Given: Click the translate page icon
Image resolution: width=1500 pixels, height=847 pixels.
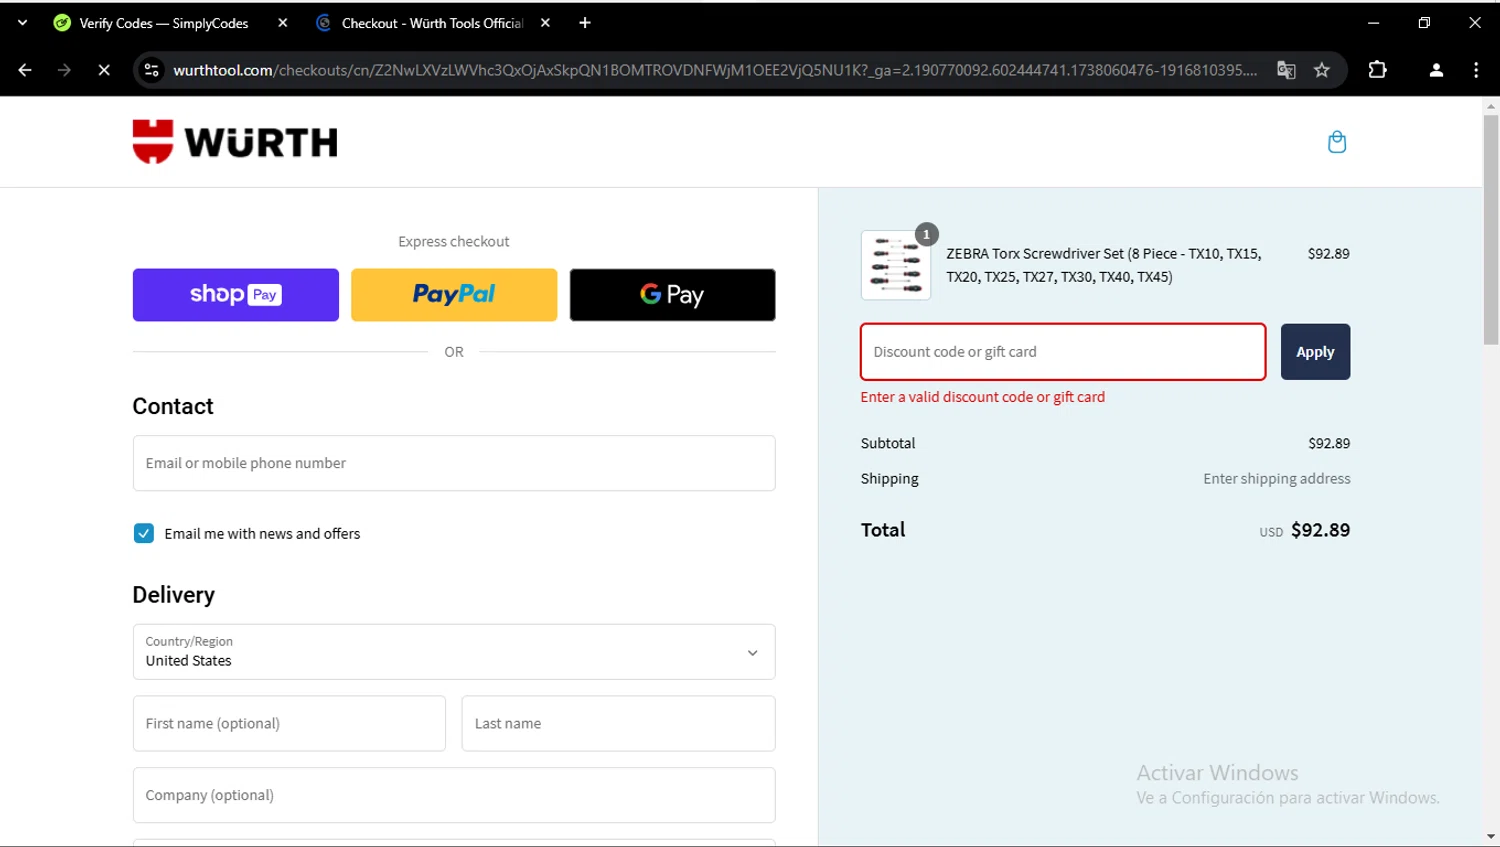Looking at the screenshot, I should [1286, 70].
